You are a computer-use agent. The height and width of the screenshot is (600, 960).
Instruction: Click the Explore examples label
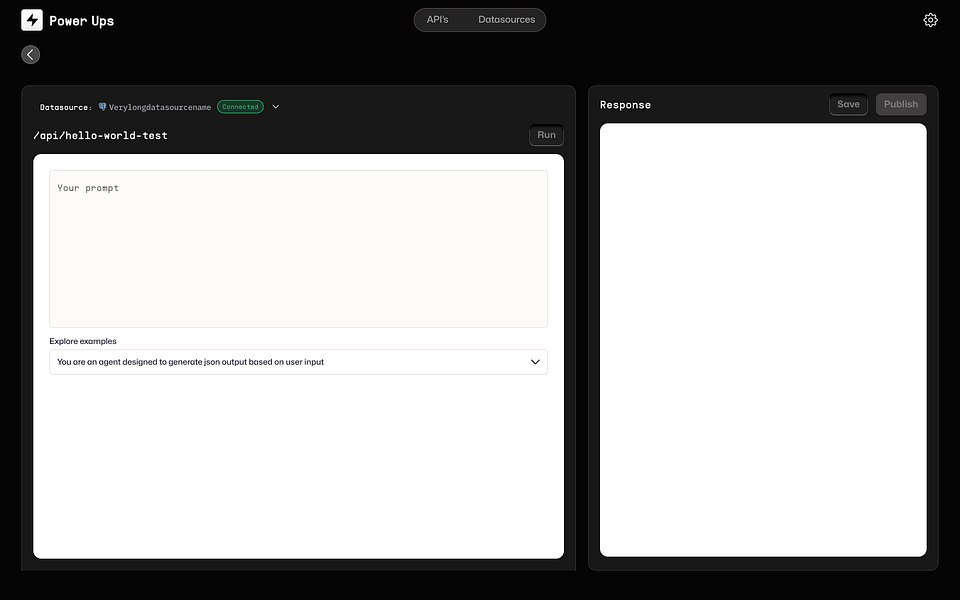click(x=83, y=341)
